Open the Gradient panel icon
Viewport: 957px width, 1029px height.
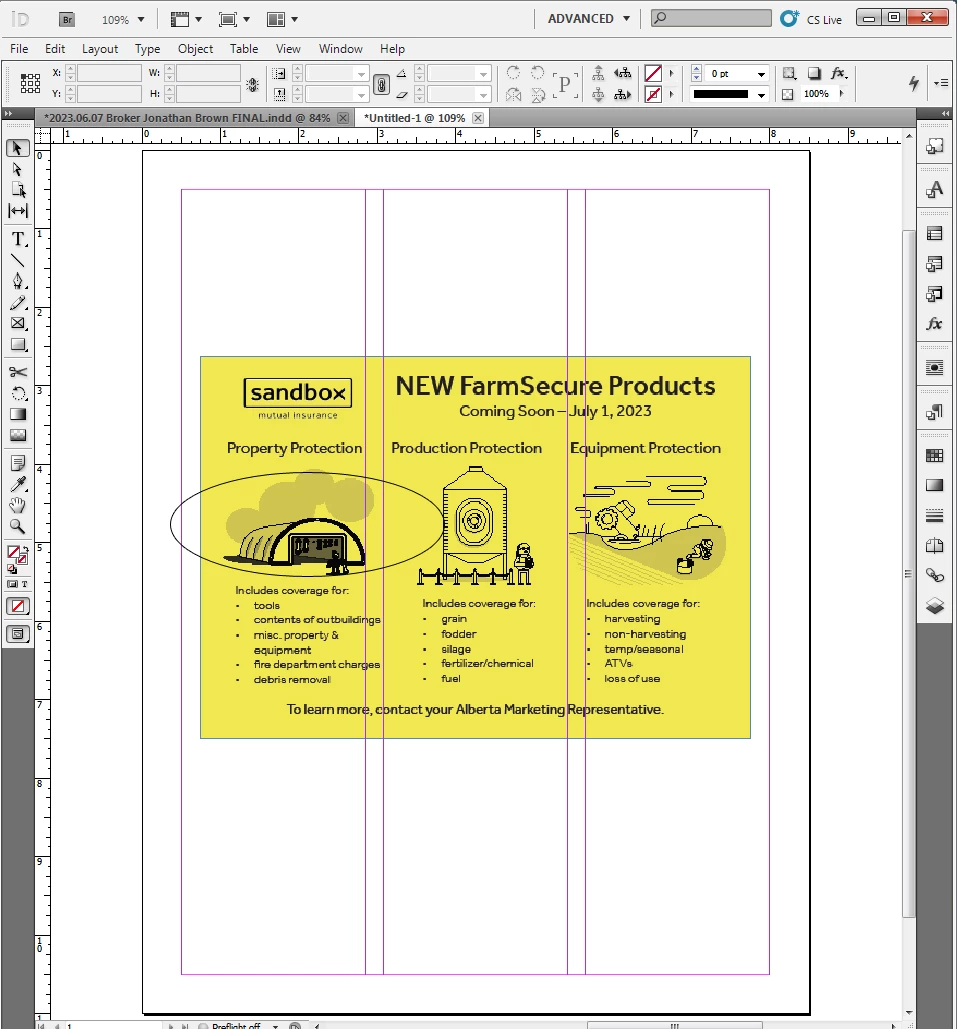tap(935, 485)
